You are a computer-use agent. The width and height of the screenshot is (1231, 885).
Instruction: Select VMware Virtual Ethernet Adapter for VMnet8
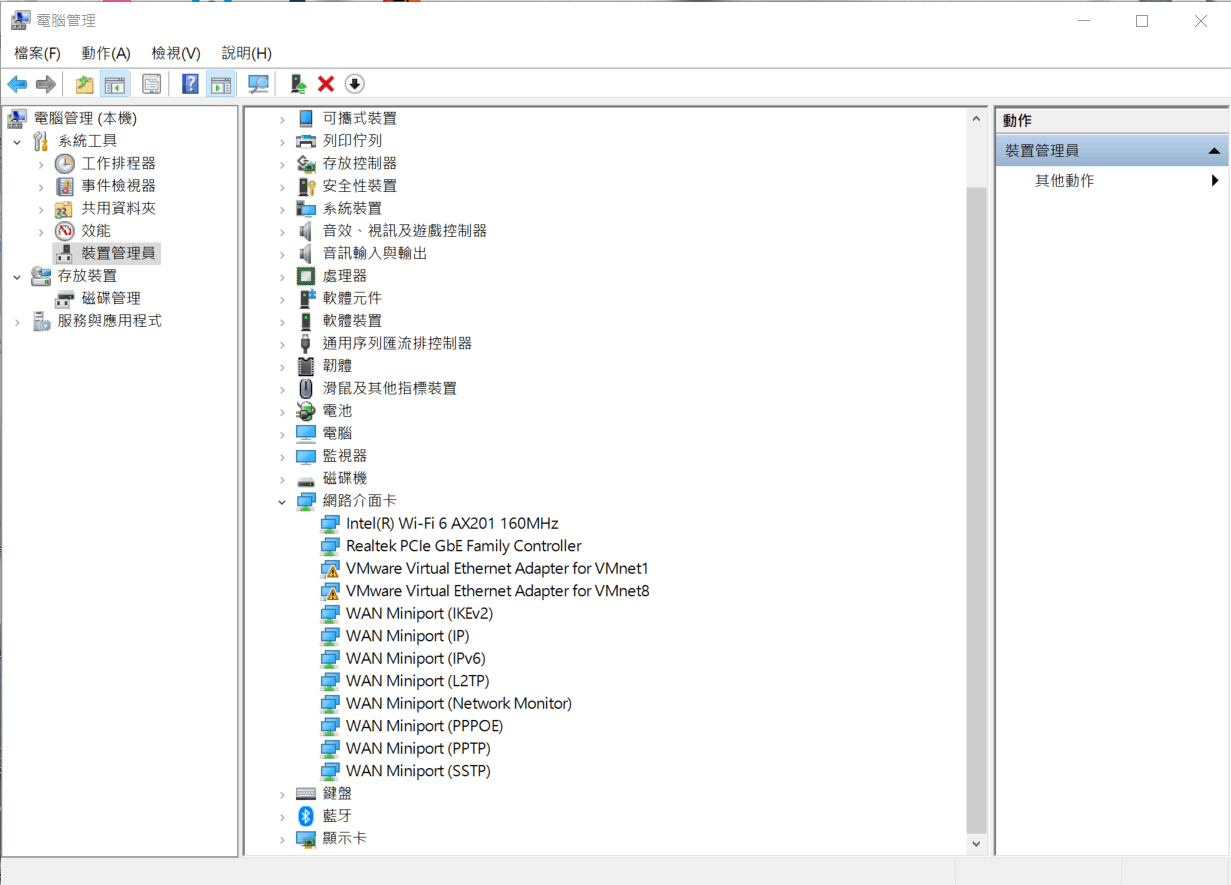[498, 590]
